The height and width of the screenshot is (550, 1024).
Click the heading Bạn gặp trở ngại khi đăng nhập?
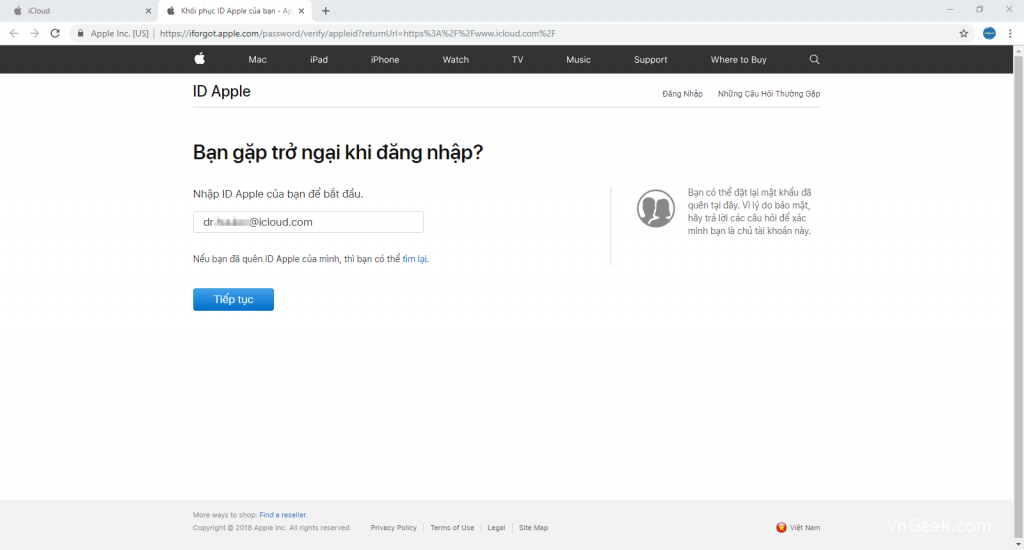coord(338,152)
